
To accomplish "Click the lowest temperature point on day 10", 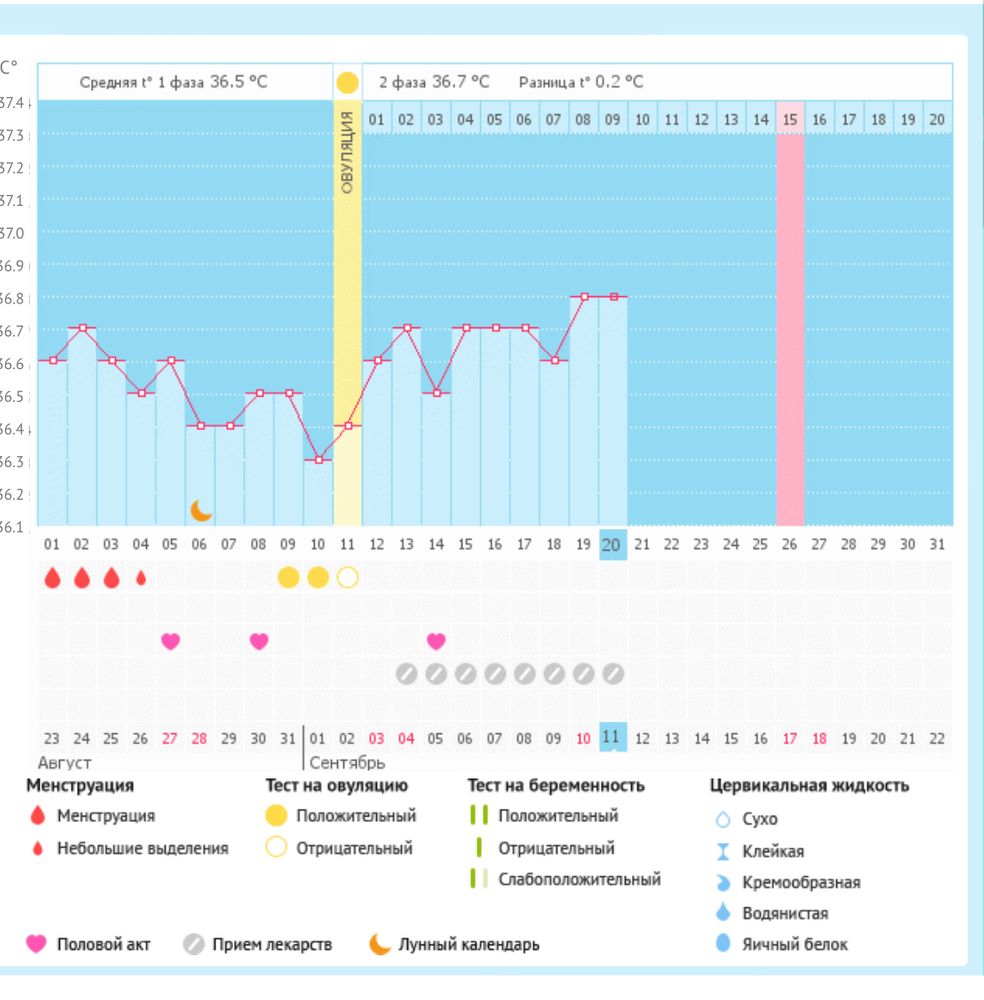I will tap(318, 460).
